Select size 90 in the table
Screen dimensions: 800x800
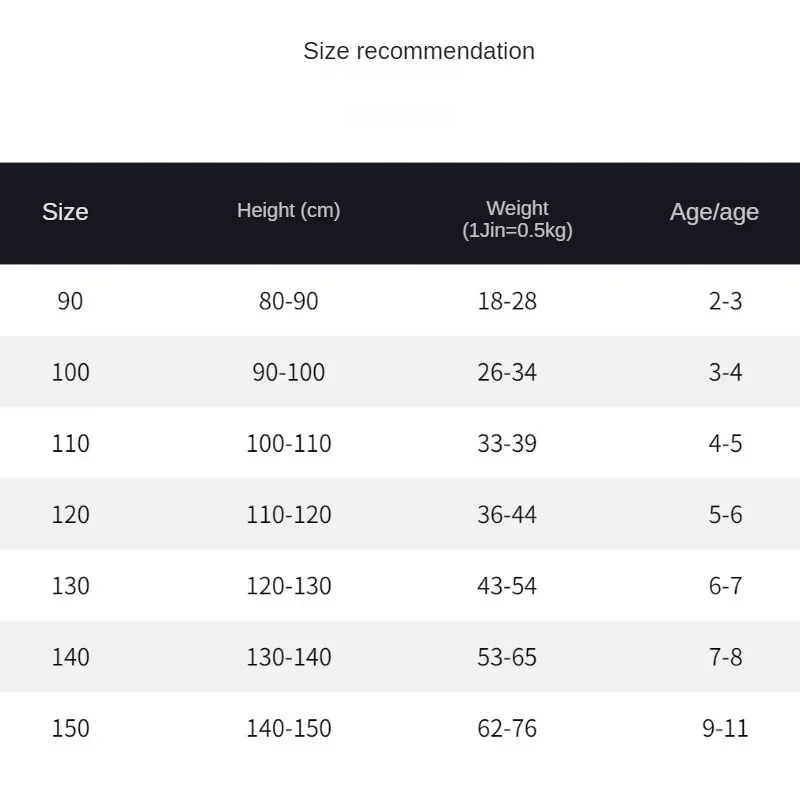coord(70,301)
